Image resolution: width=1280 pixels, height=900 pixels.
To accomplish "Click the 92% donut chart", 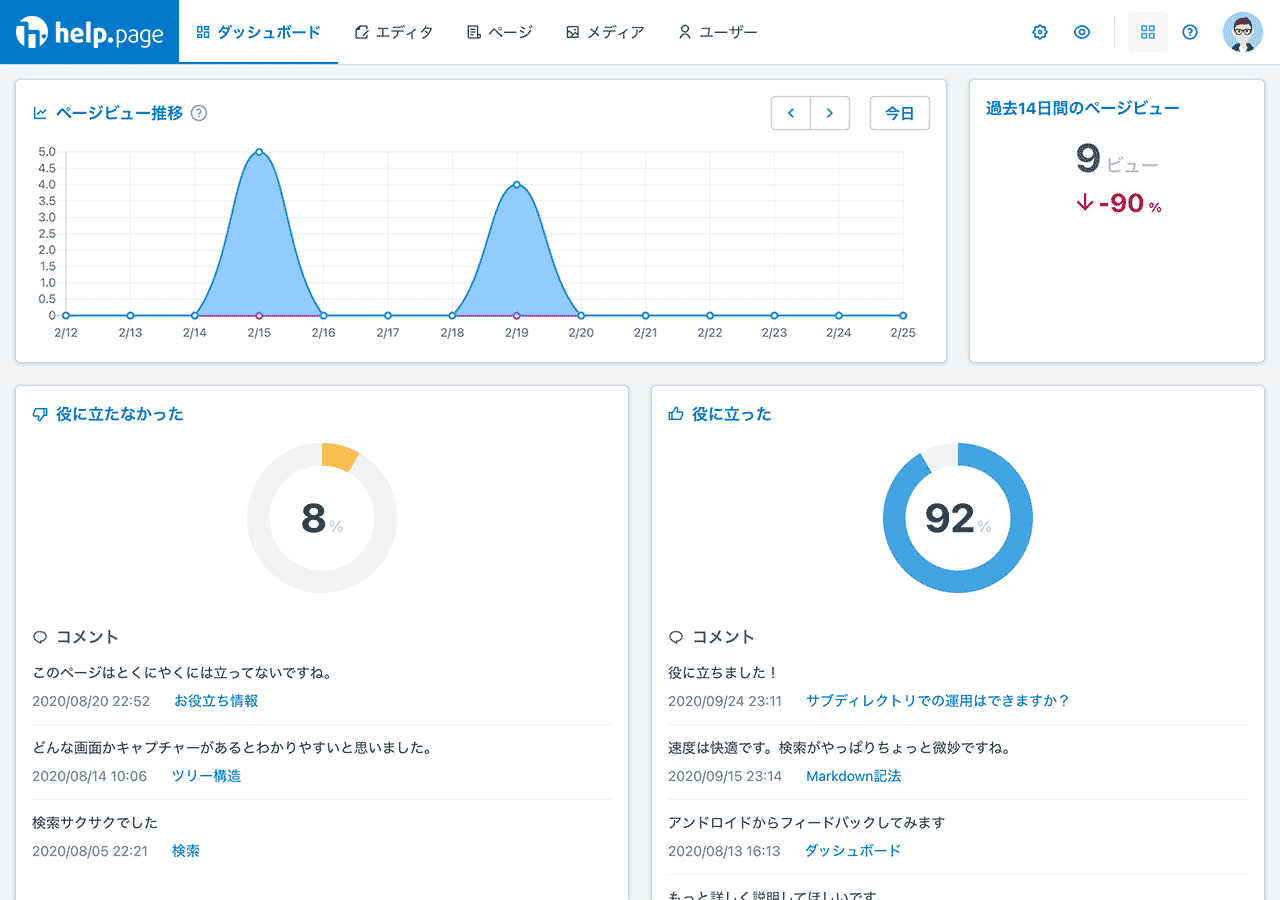I will 958,518.
